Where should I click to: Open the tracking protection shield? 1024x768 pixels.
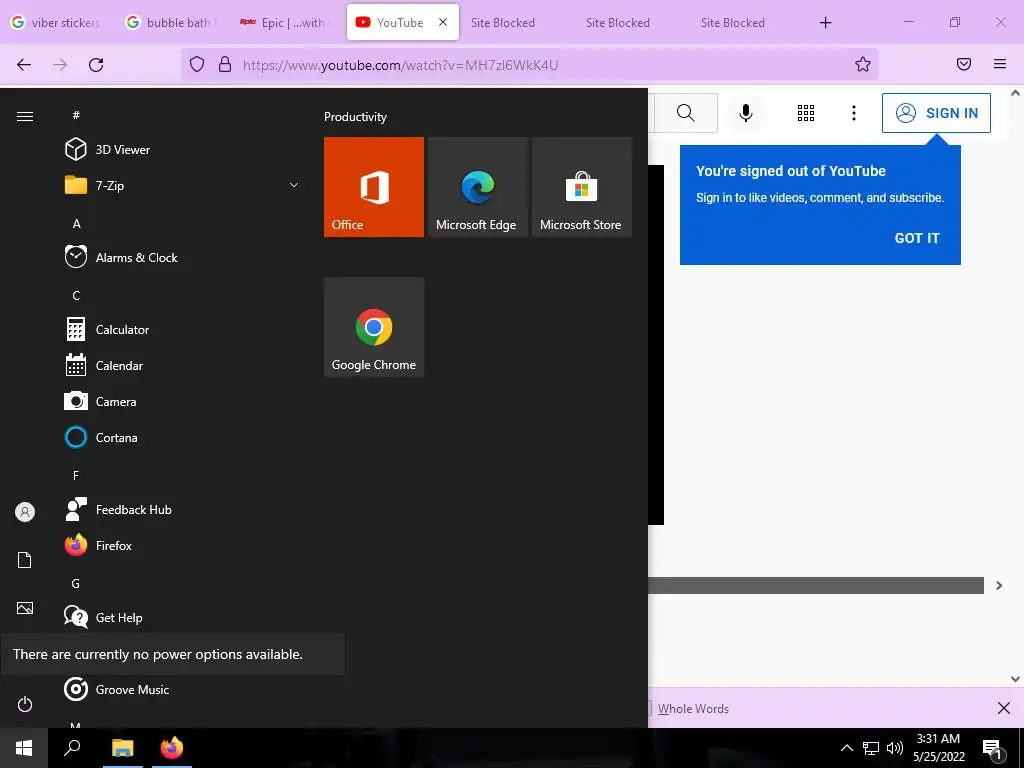coord(197,64)
